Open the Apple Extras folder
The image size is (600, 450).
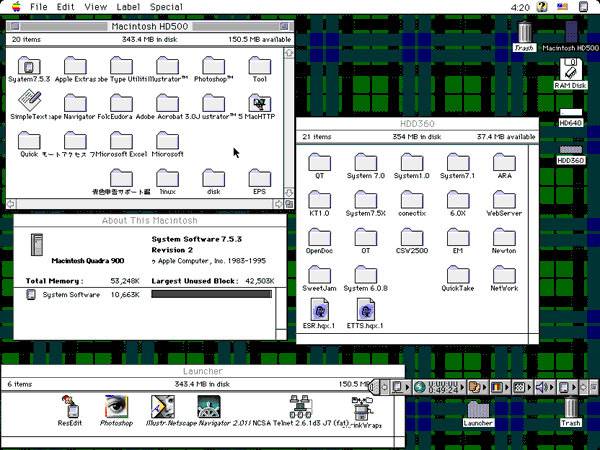pyautogui.click(x=75, y=65)
